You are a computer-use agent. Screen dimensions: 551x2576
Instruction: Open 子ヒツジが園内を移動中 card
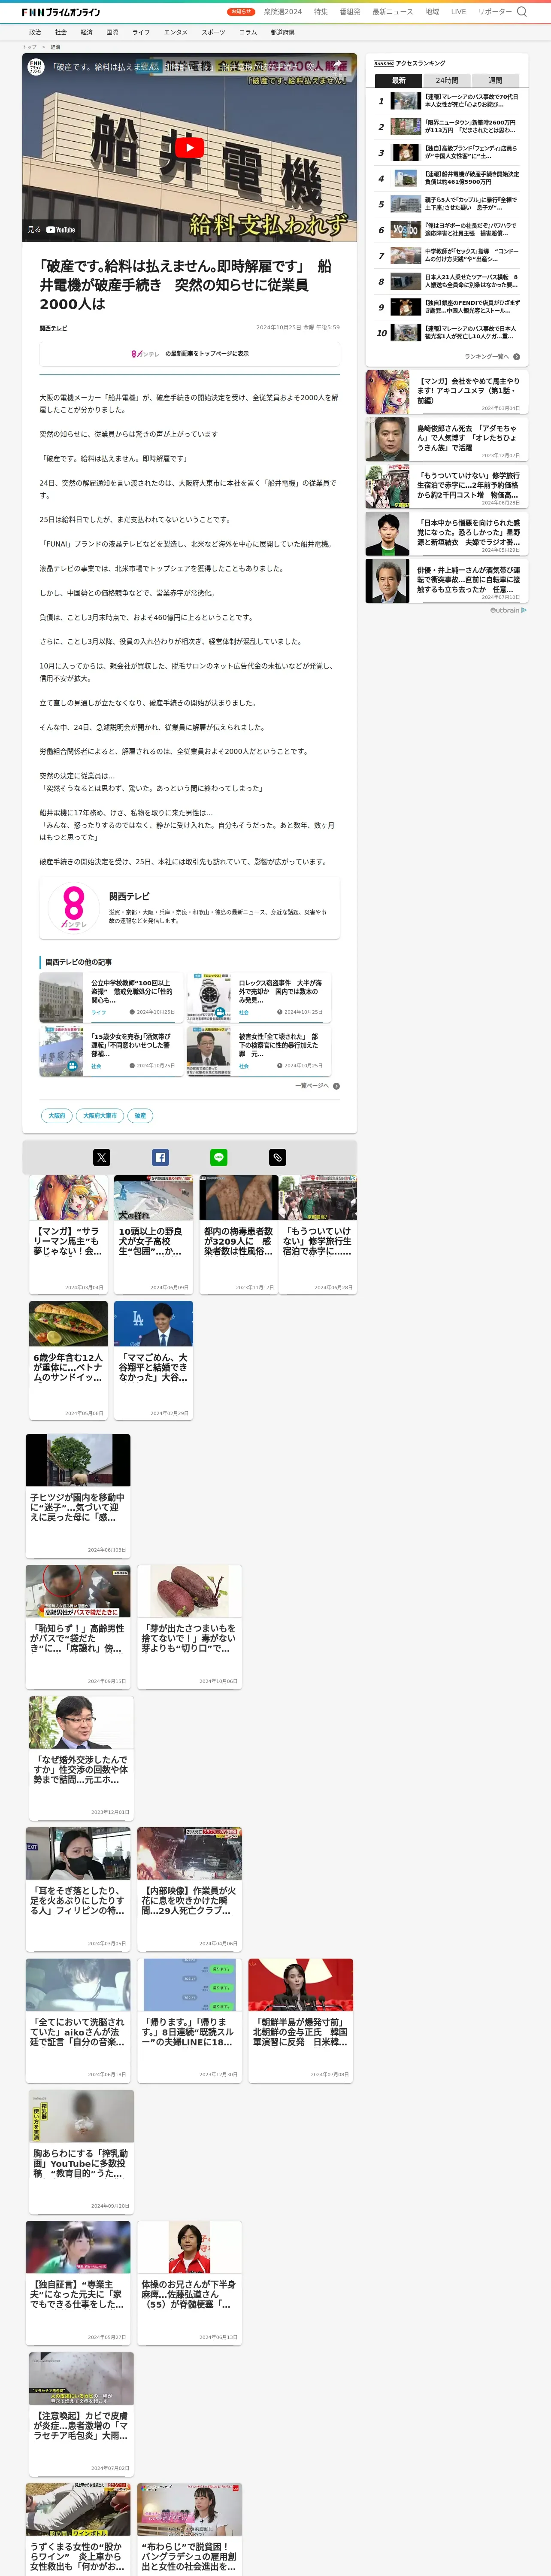(78, 1496)
